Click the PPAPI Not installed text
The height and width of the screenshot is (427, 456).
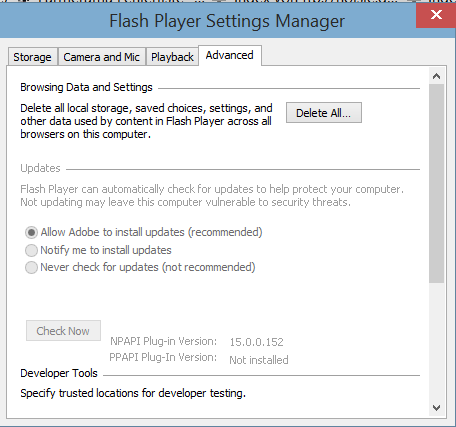(x=259, y=360)
